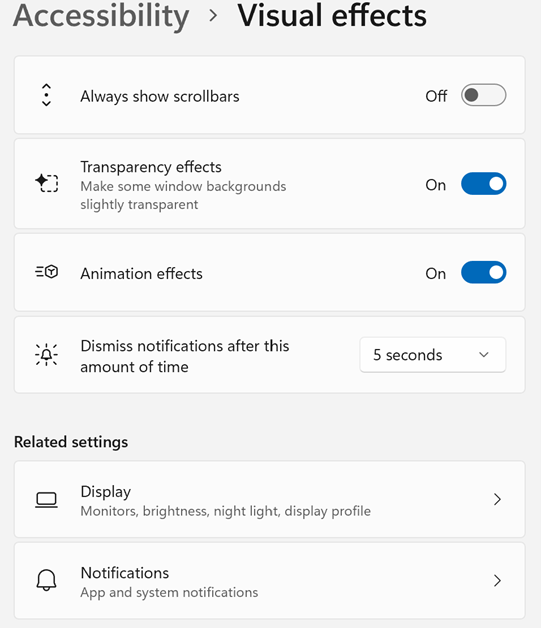Go back to Accessibility breadcrumb
Screen dimensions: 541x628
coord(101,17)
